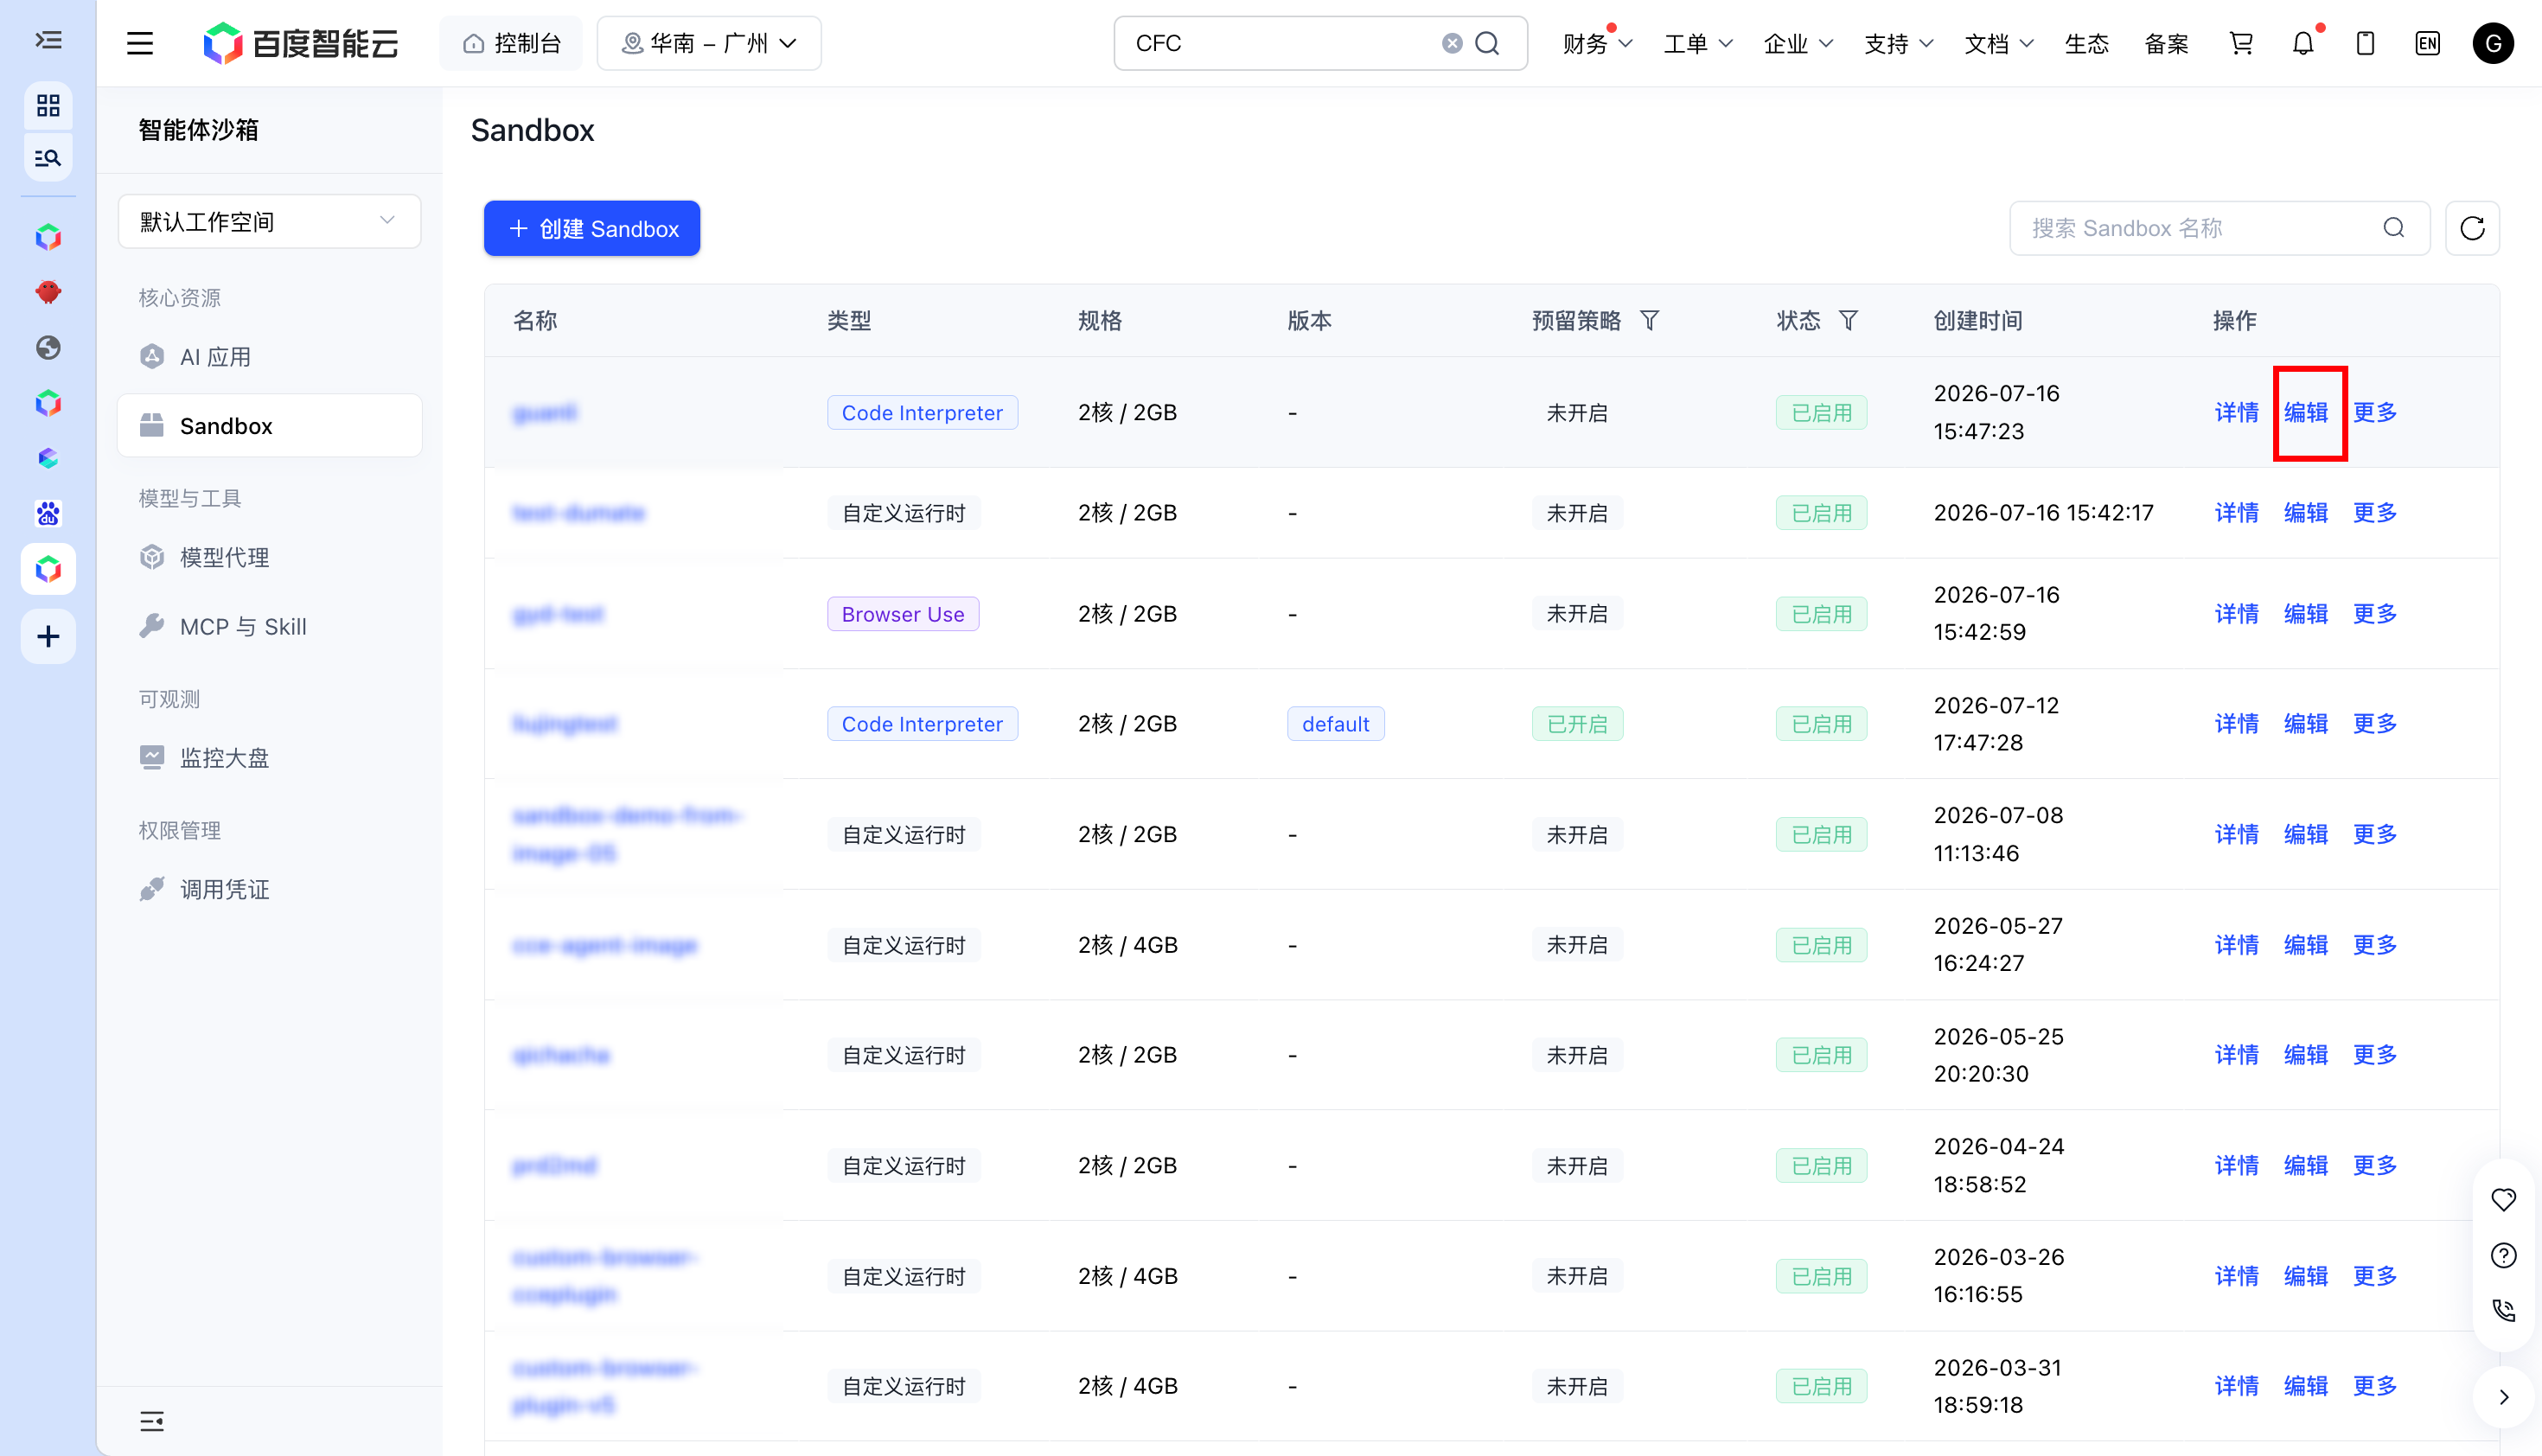The width and height of the screenshot is (2542, 1456).
Task: Click 编辑 for the 15:47:23 row
Action: pos(2305,412)
